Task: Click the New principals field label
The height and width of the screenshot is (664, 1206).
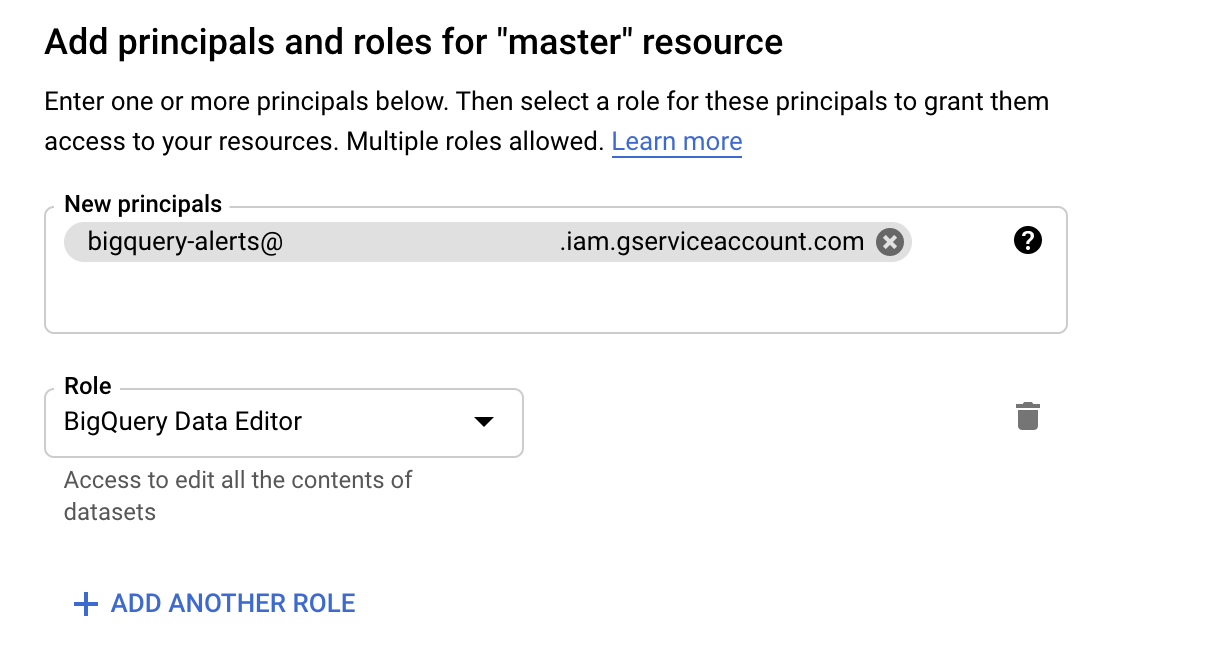Action: 143,204
